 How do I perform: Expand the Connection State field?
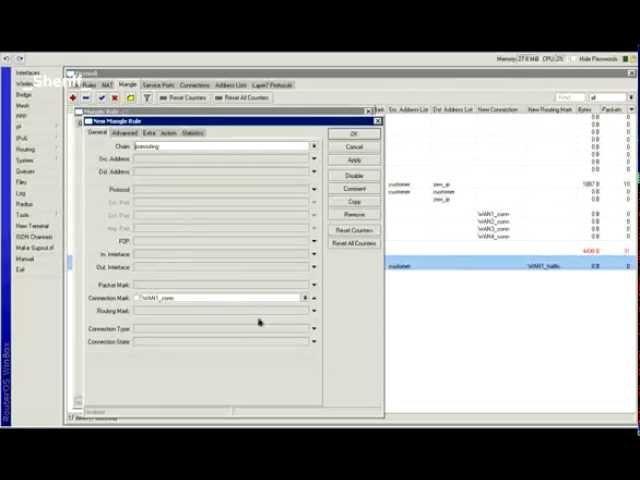coord(314,342)
